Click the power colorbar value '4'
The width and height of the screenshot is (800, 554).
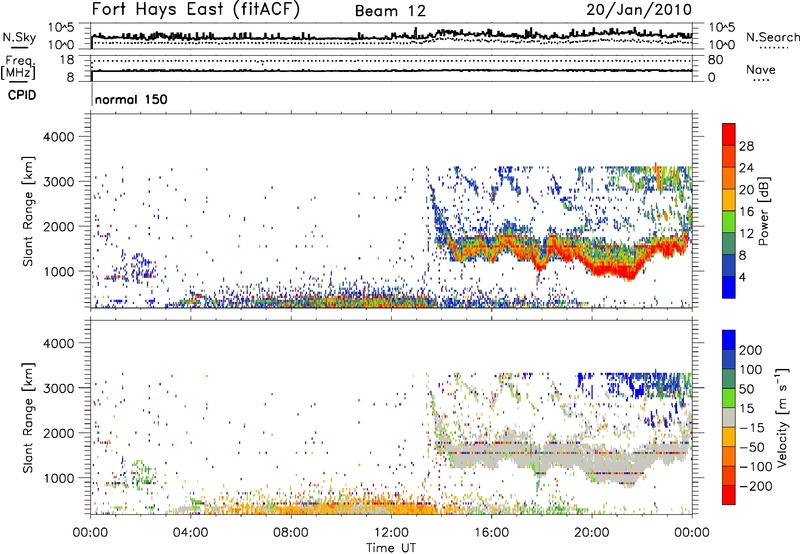pyautogui.click(x=742, y=278)
